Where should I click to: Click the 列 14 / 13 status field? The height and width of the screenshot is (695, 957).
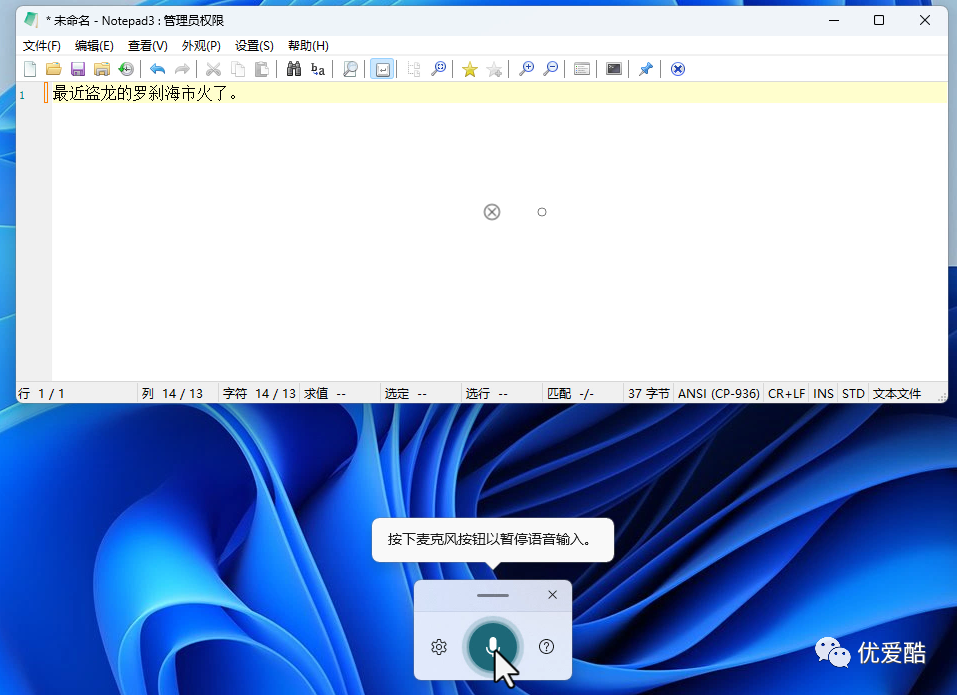(x=178, y=394)
